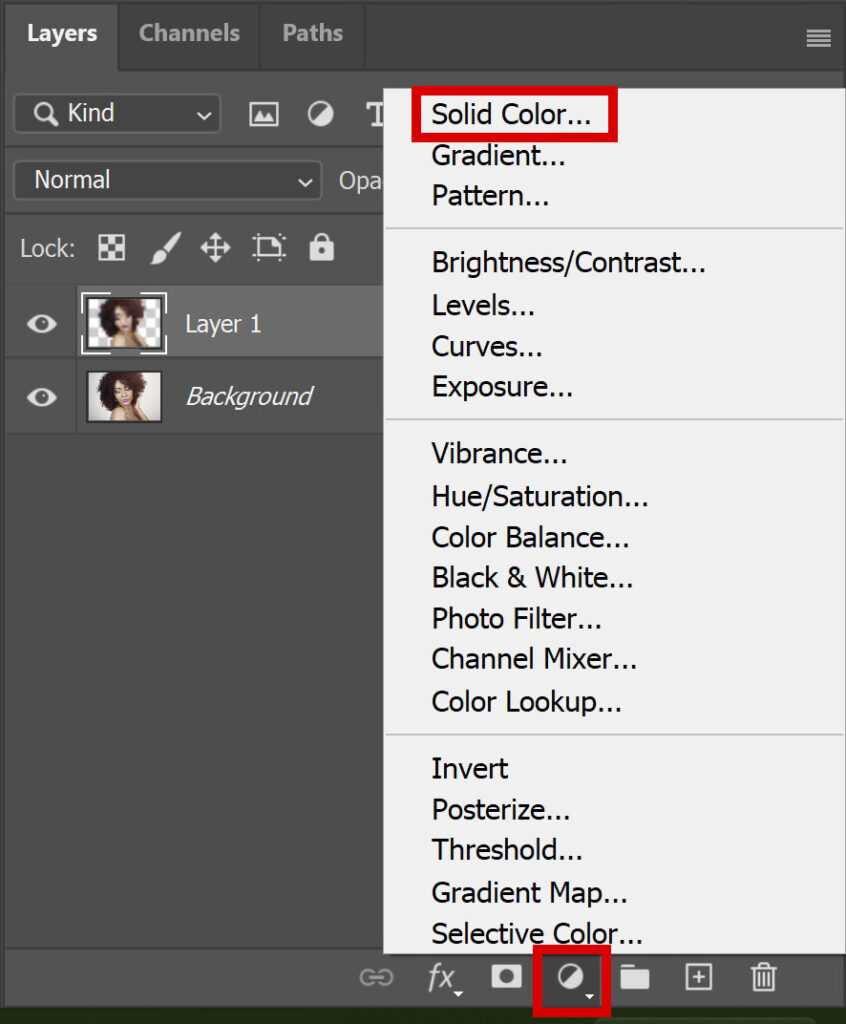Click the Lock position icon
Viewport: 846px width, 1024px height.
[x=214, y=247]
